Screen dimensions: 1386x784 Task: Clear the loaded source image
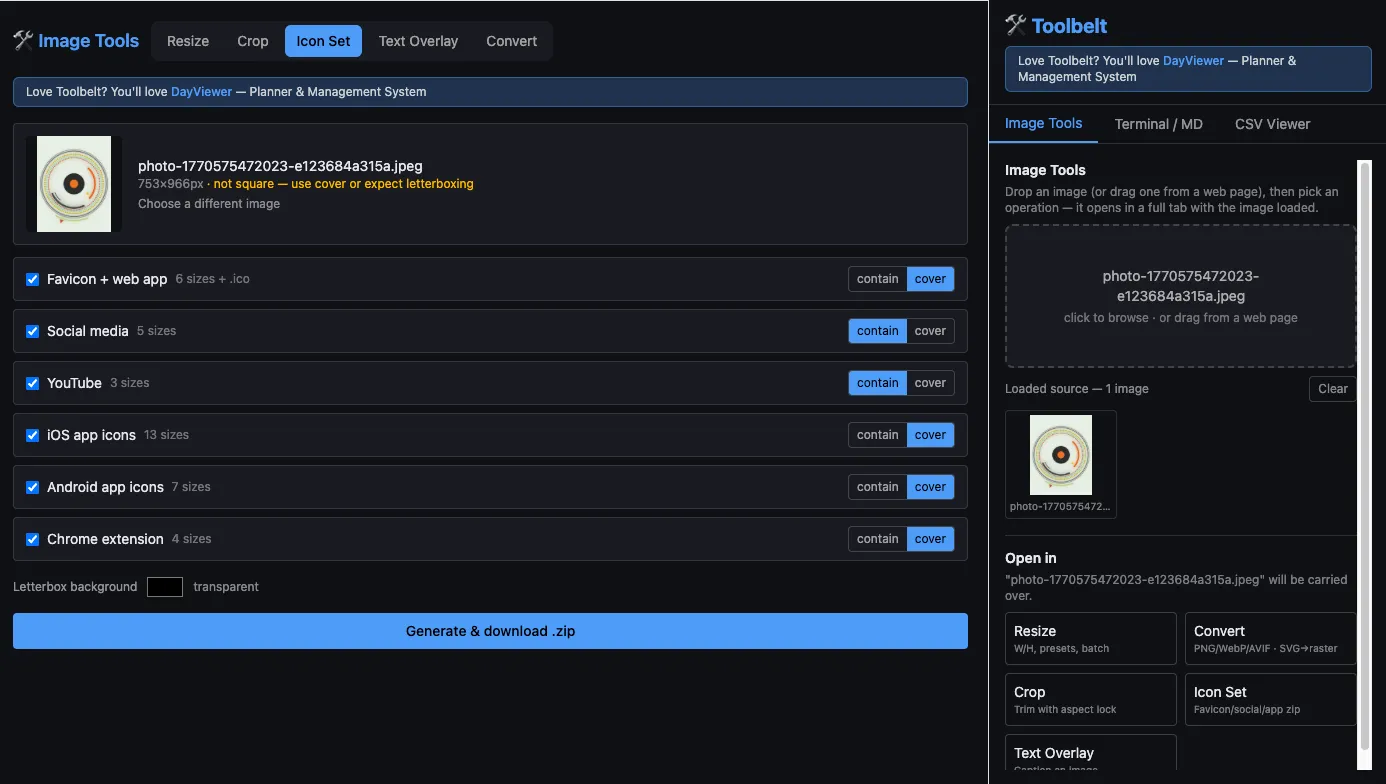tap(1332, 389)
